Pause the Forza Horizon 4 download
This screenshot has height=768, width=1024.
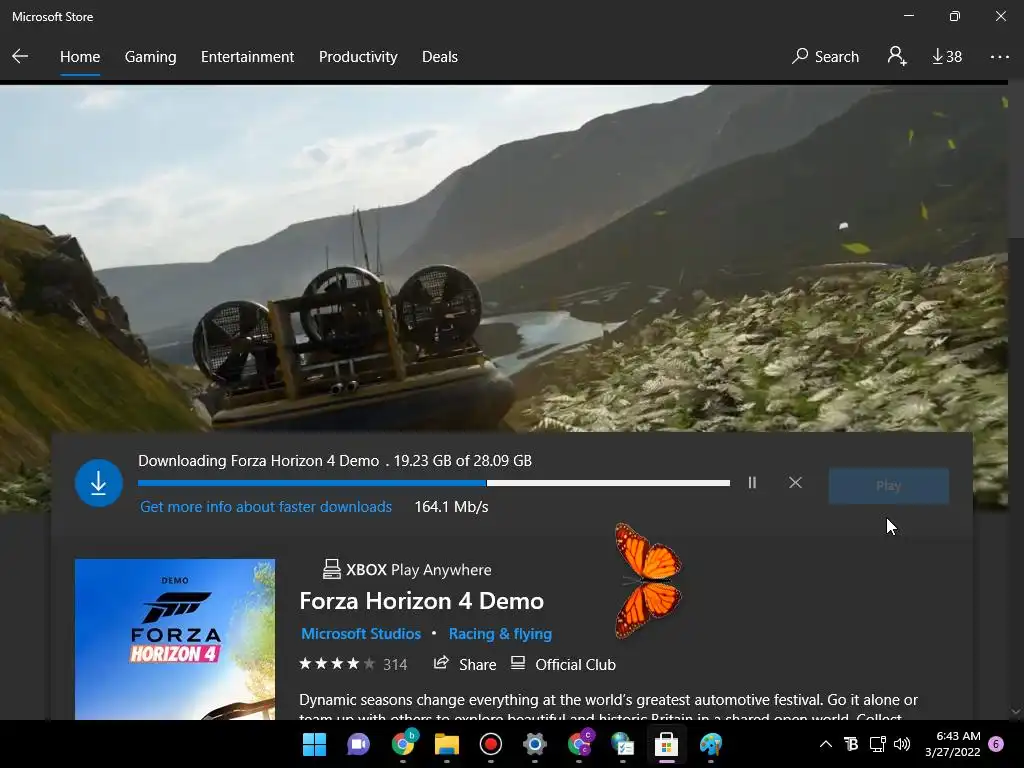coord(752,483)
